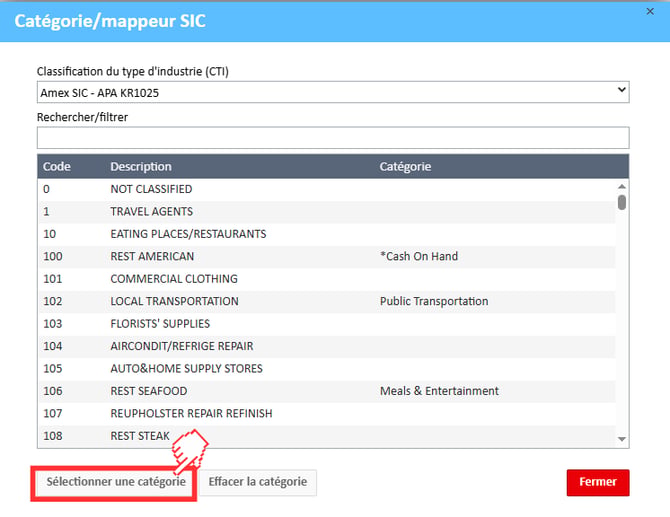
Task: Select the TRAVEL AGENTS row
Action: point(327,212)
